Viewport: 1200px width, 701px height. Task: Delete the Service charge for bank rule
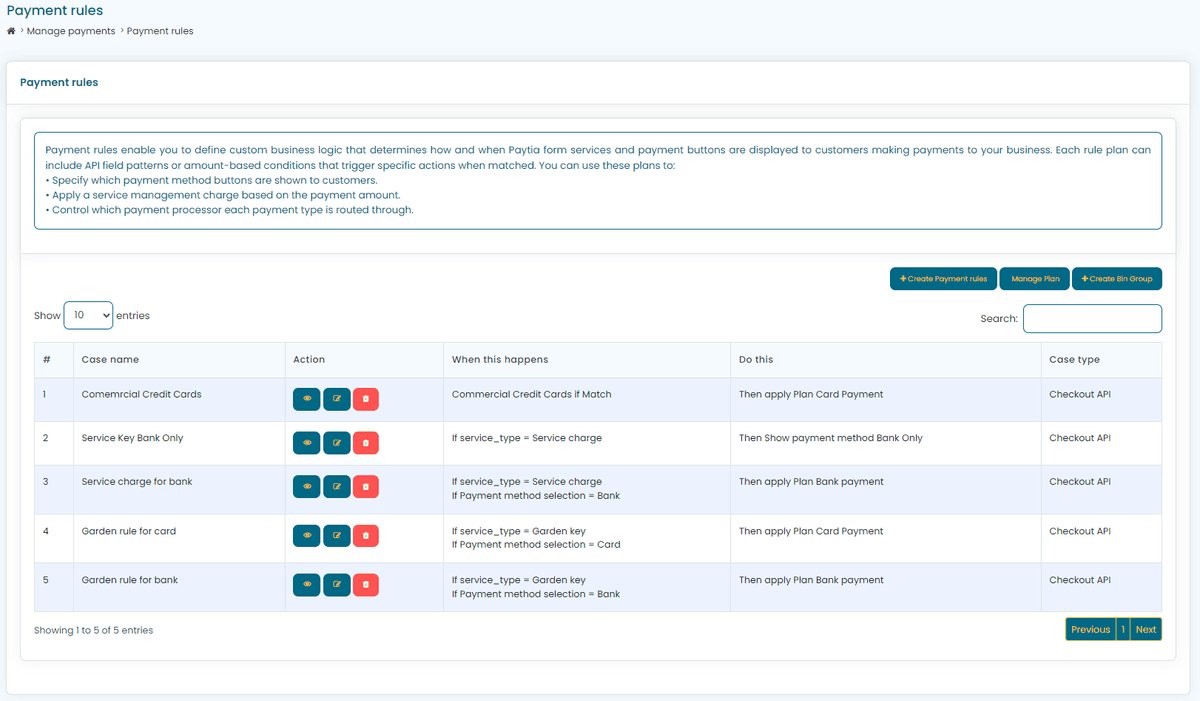(366, 486)
